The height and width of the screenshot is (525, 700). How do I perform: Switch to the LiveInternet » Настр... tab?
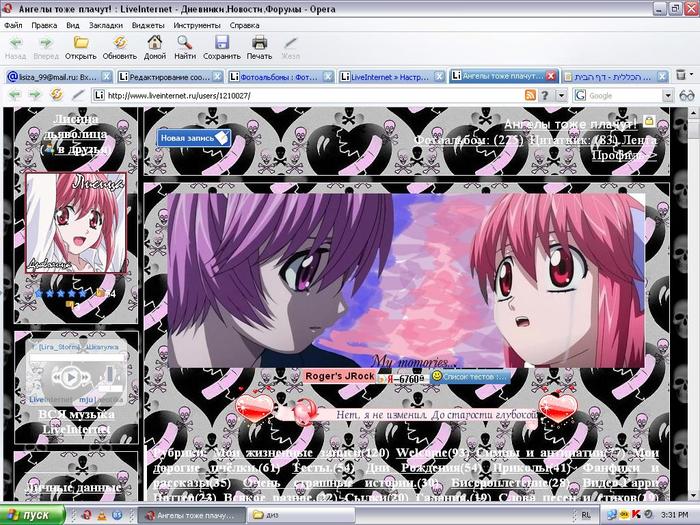[385, 77]
